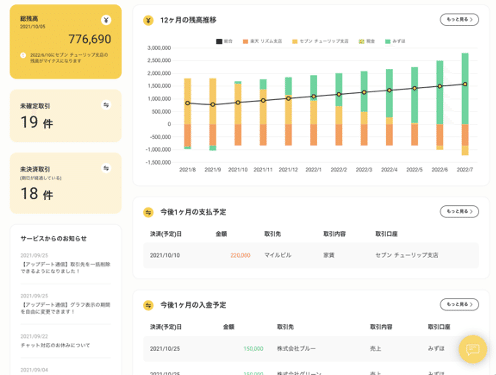Click the 株式会社ブルー payer cell
Image resolution: width=496 pixels, height=375 pixels.
(296, 349)
